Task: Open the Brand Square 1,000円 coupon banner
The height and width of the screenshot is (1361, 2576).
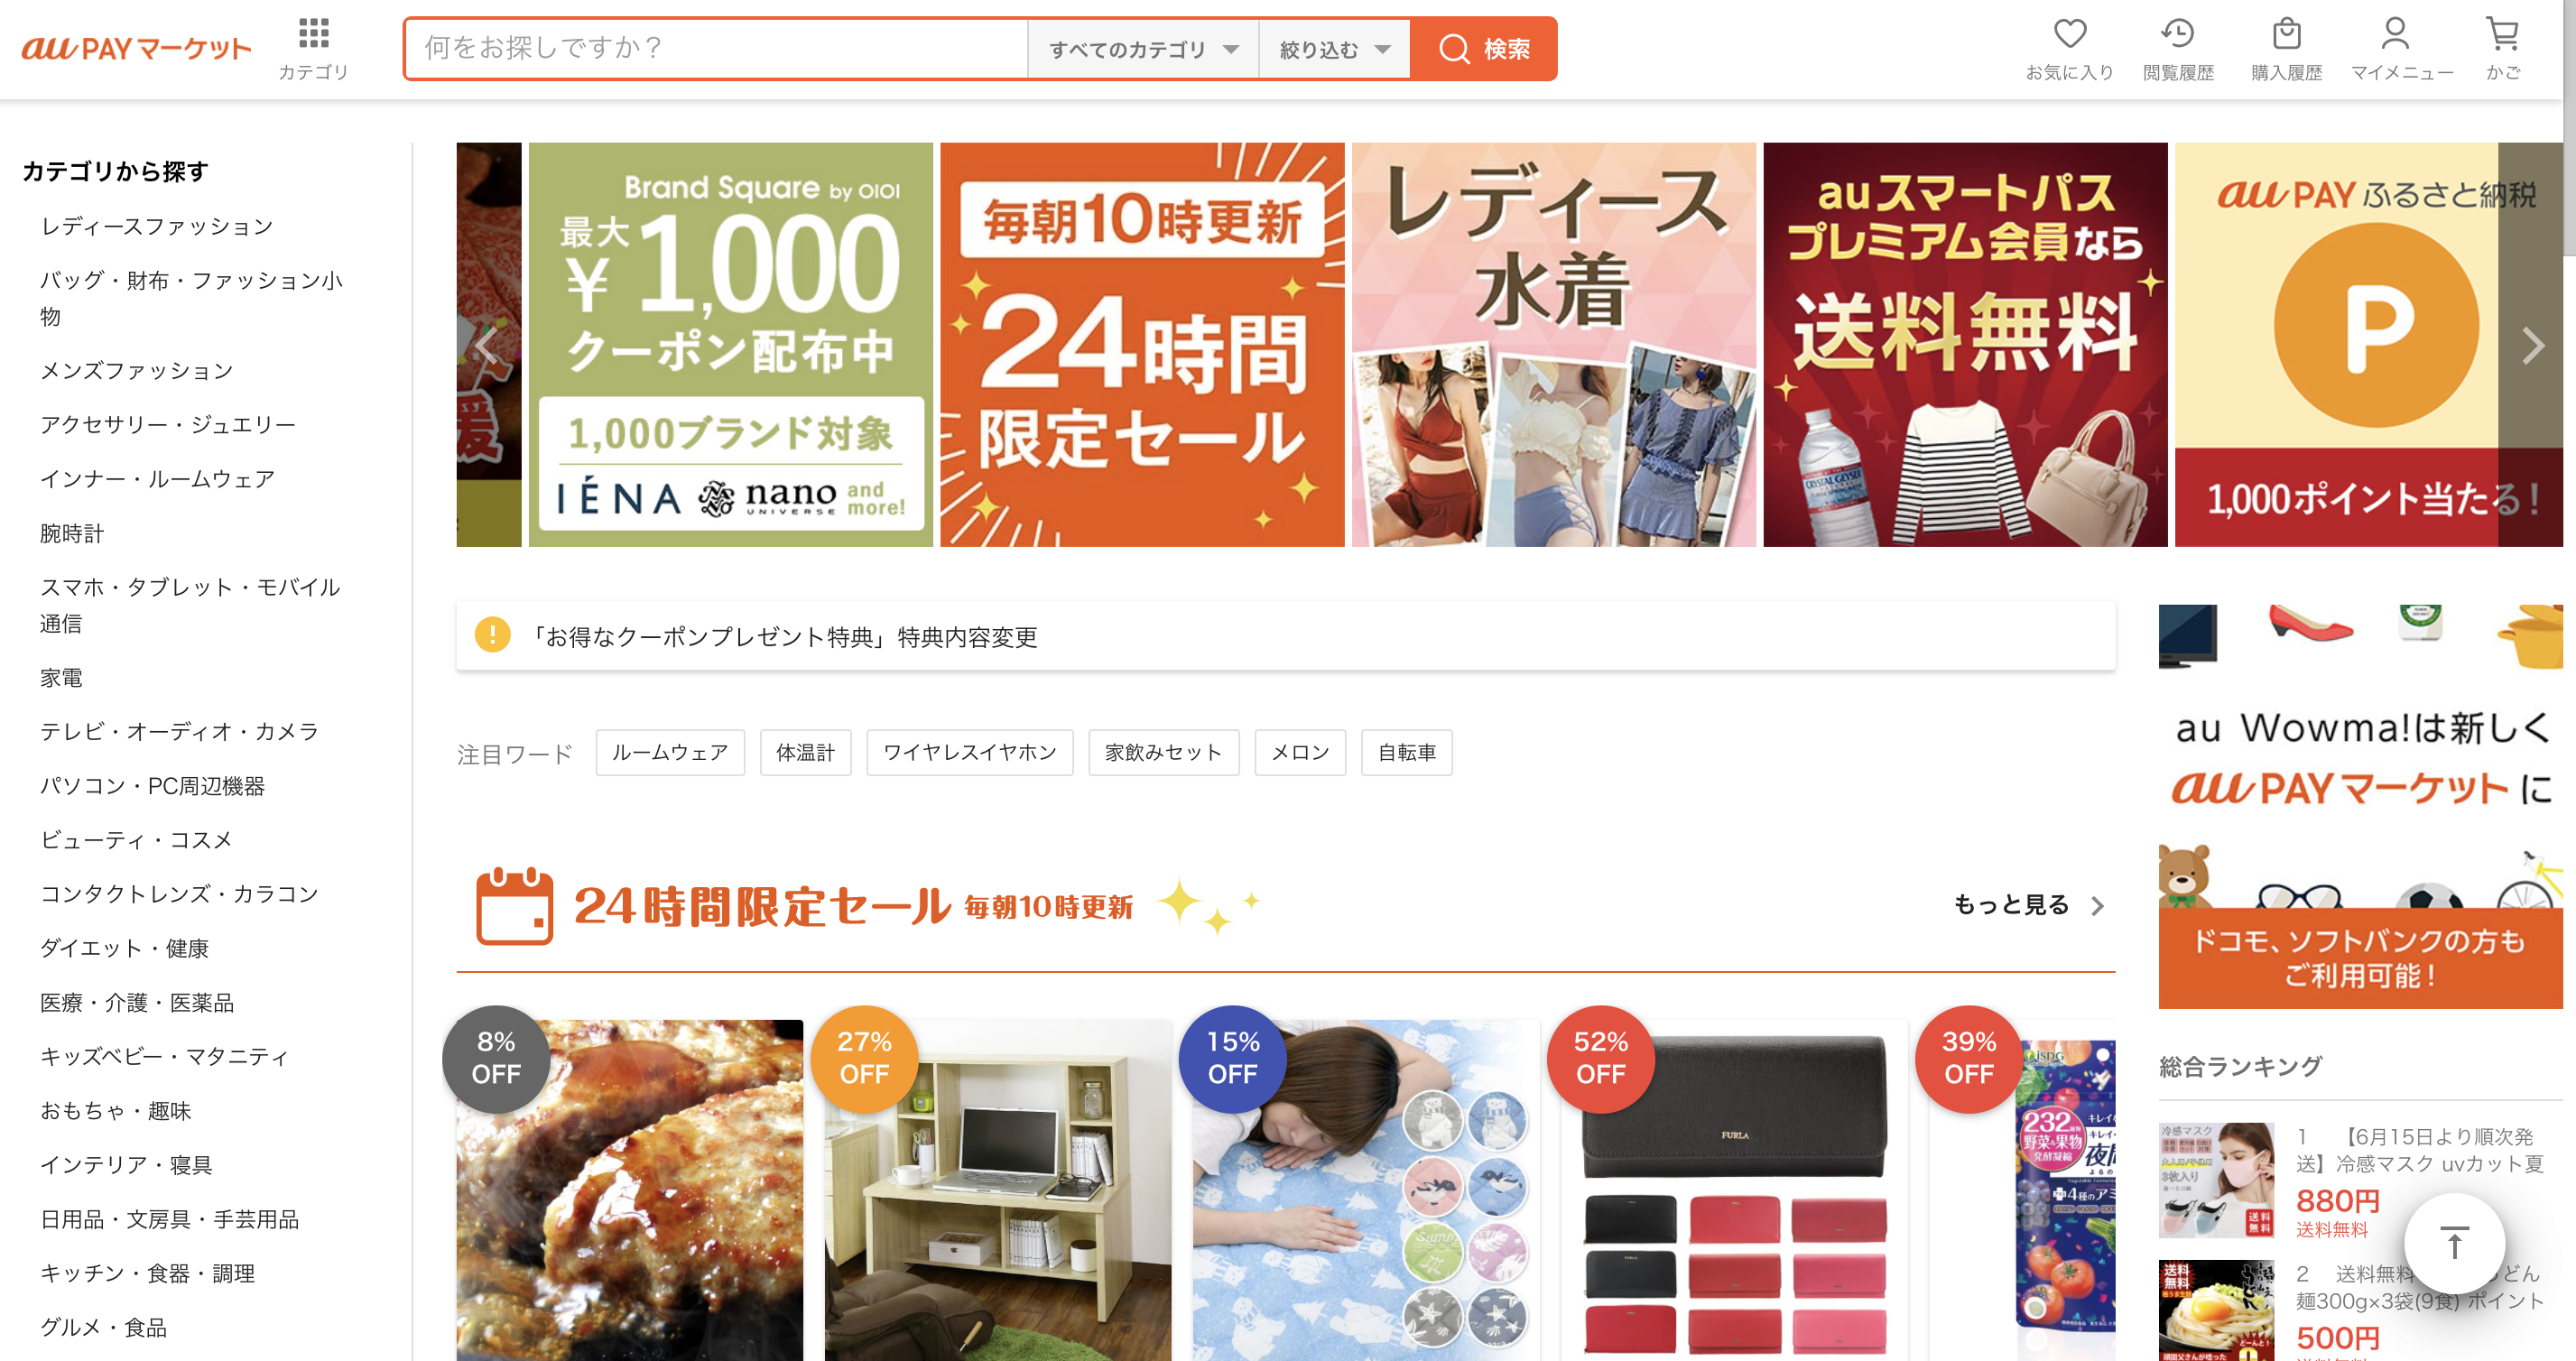Action: 730,344
